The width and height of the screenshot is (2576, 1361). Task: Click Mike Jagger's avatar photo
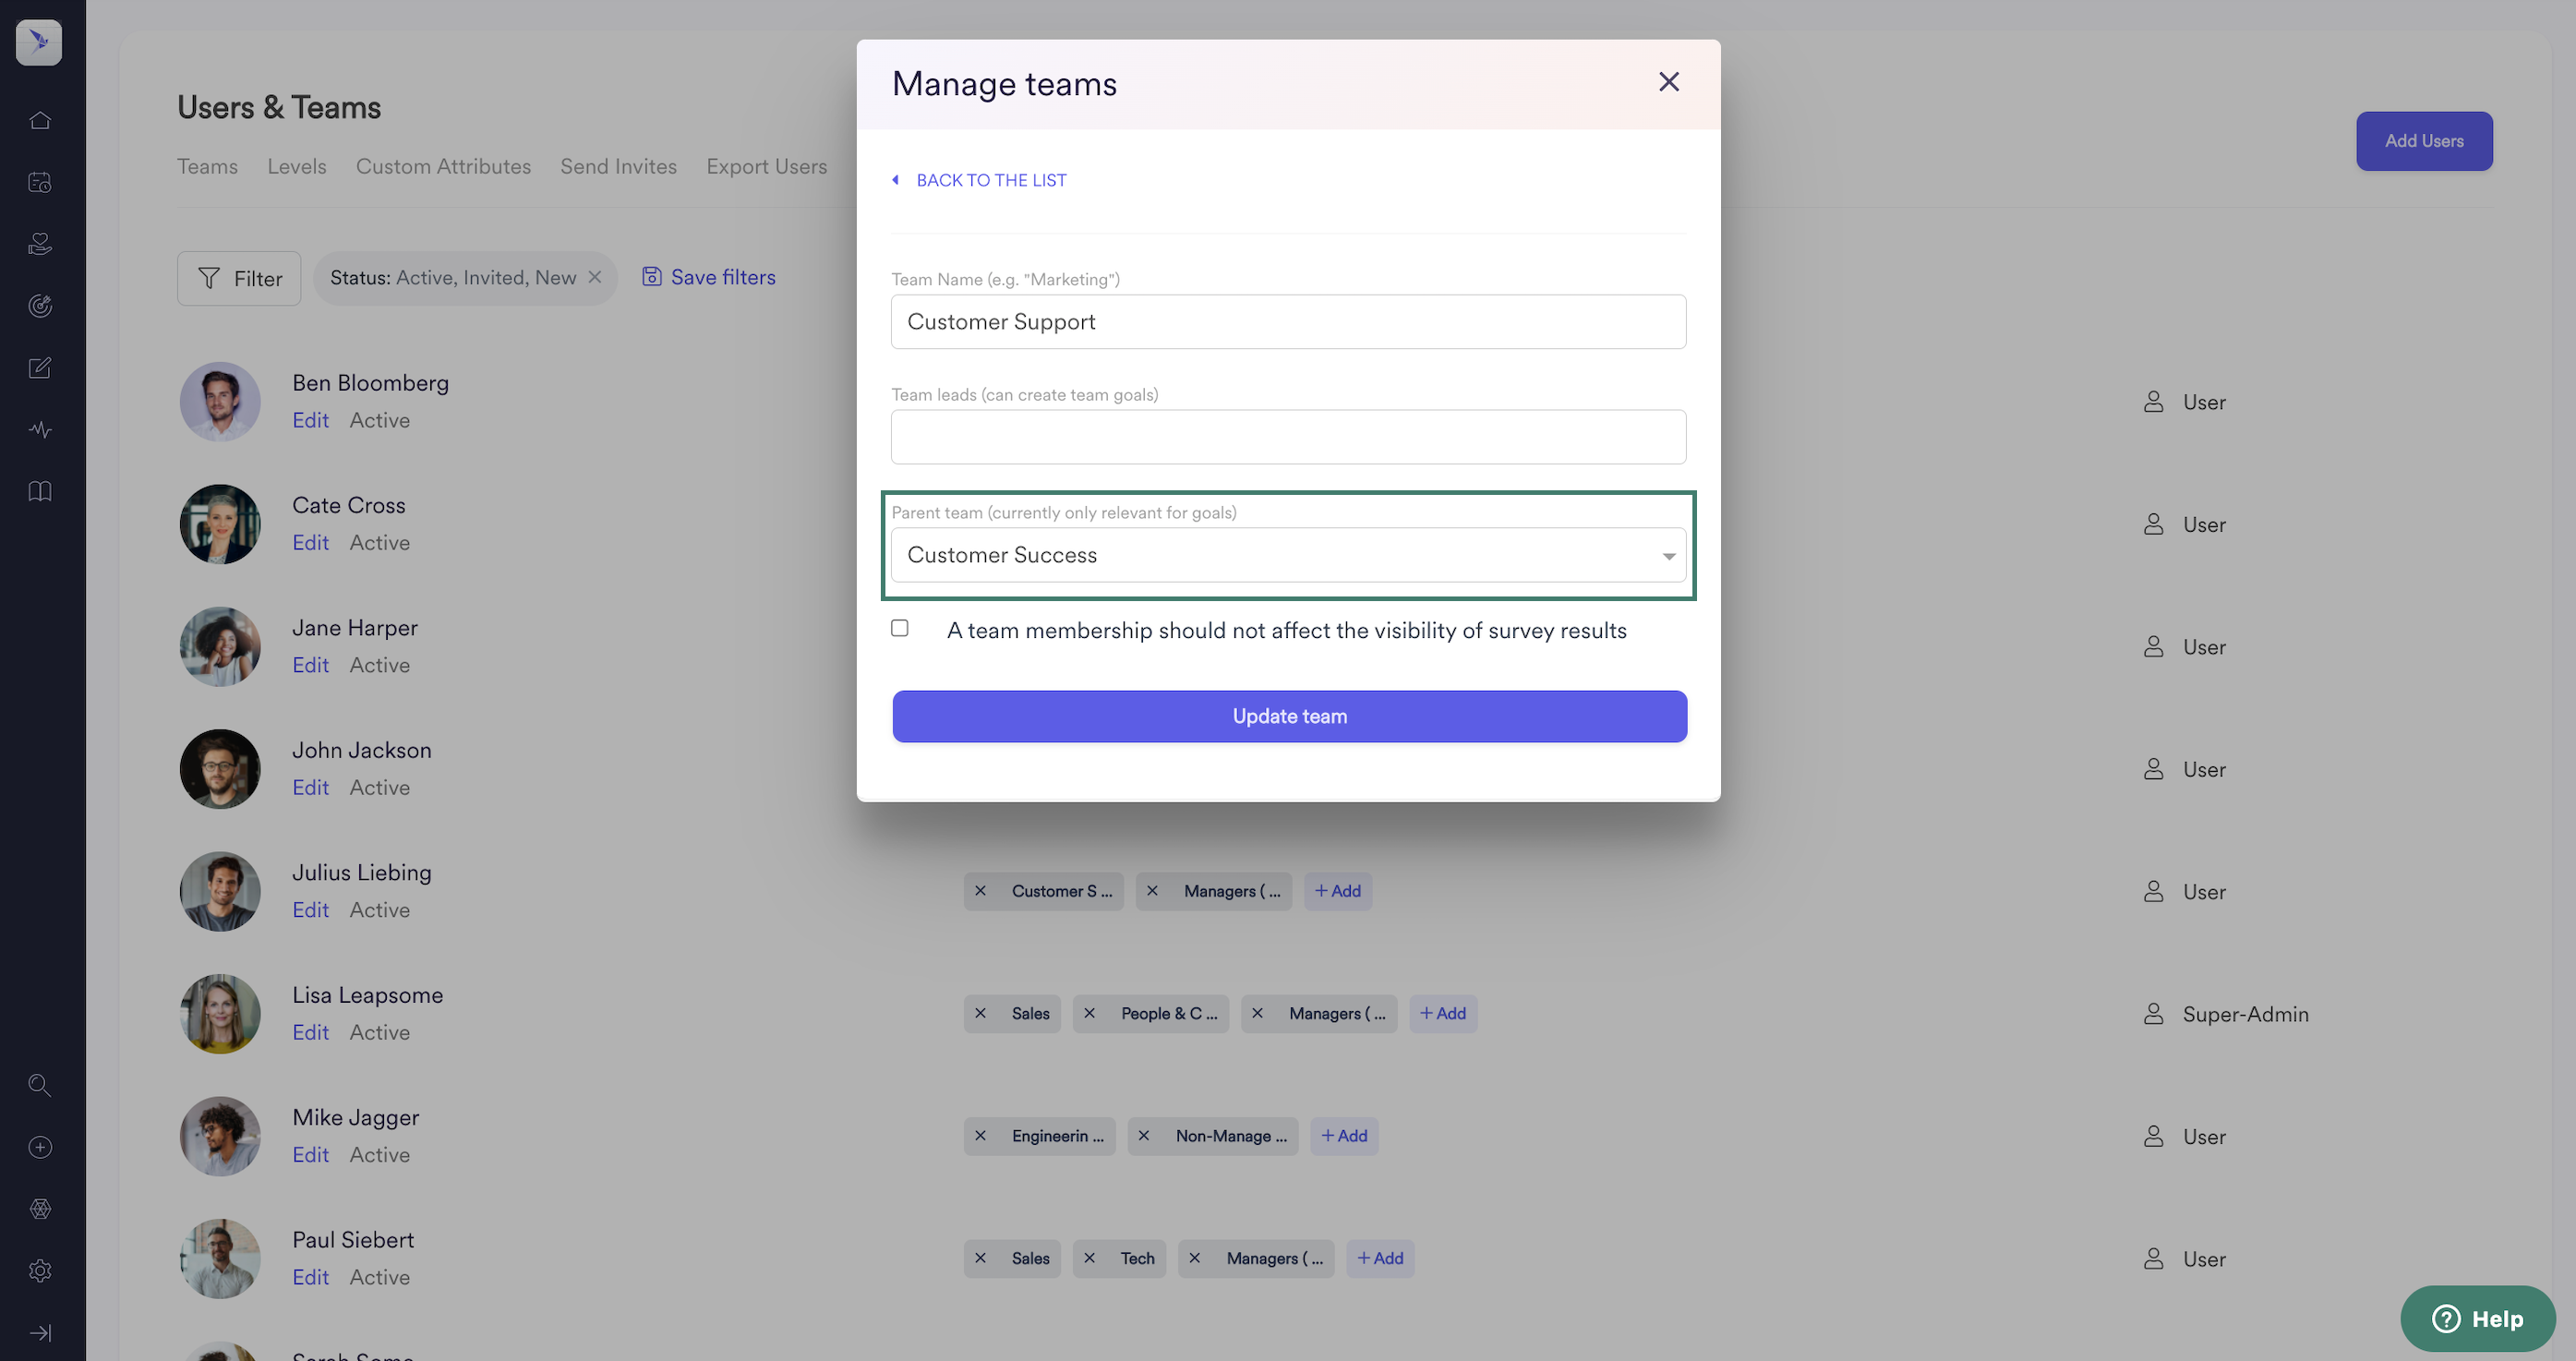pos(220,1136)
